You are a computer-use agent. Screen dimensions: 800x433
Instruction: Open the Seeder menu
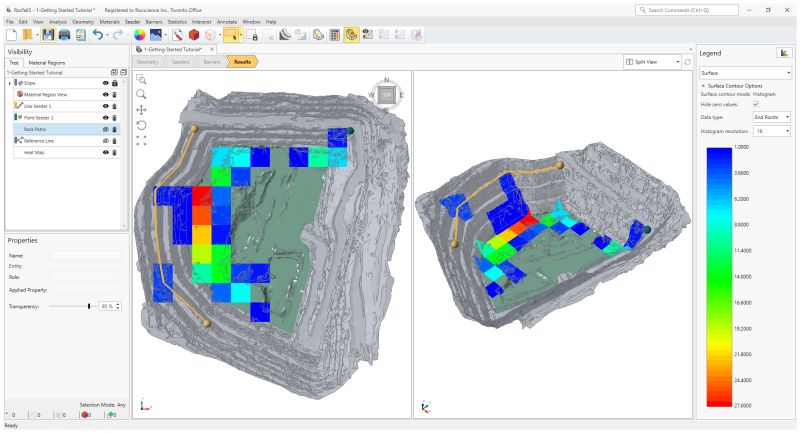coord(133,22)
